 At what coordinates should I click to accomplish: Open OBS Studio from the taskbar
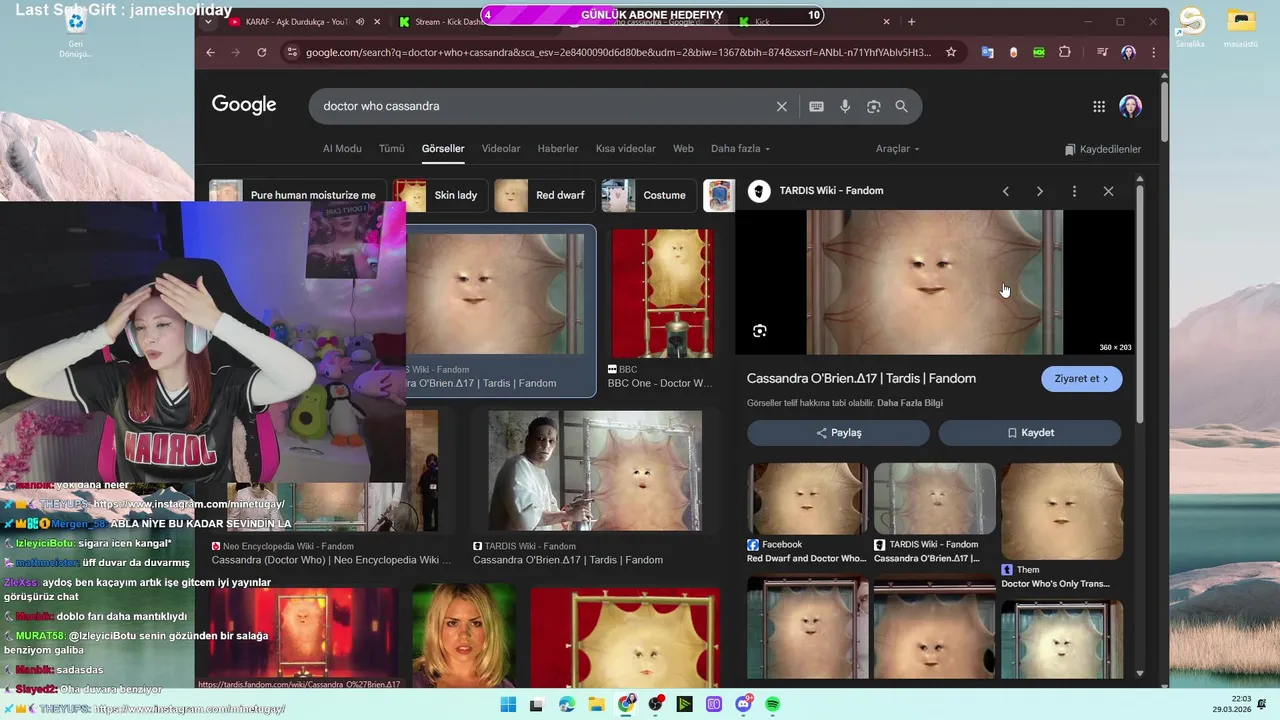[655, 704]
